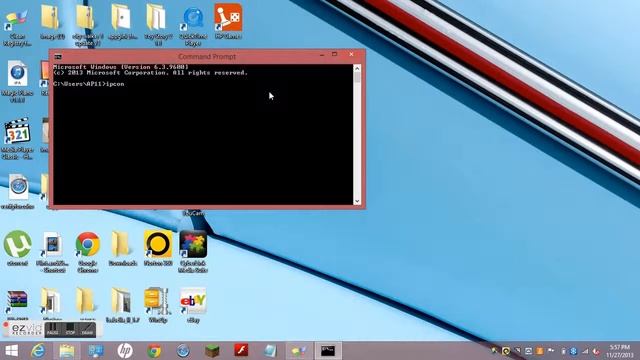Click the Command Prompt scrollbar up arrow
The width and height of the screenshot is (640, 360).
pos(357,68)
